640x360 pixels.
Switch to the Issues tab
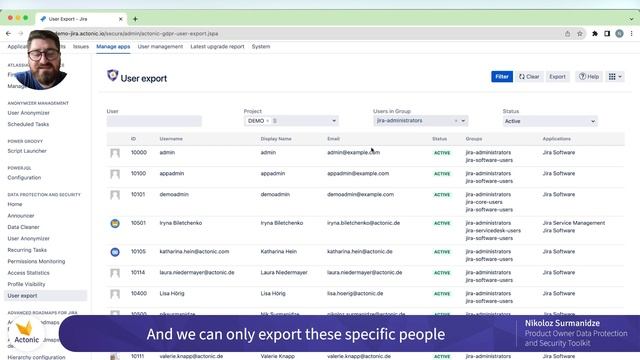81,47
